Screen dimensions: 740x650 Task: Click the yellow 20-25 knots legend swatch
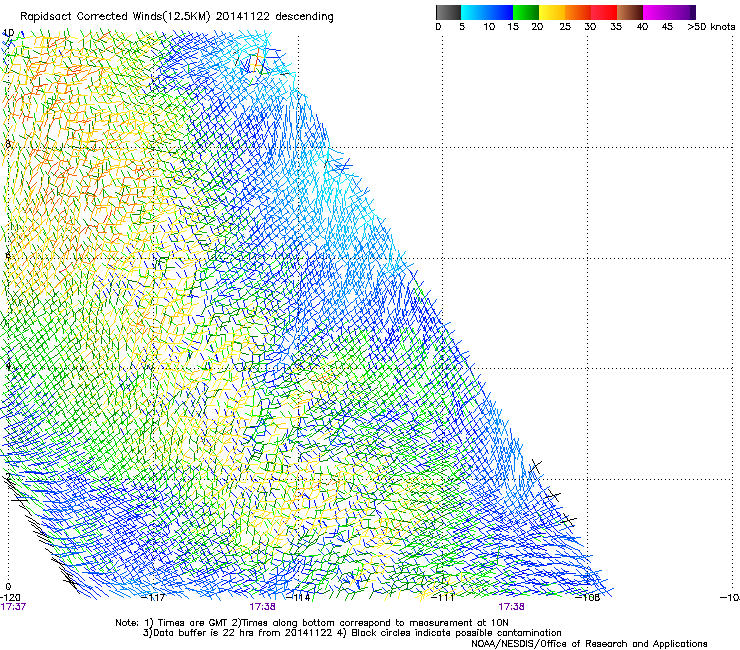(552, 12)
